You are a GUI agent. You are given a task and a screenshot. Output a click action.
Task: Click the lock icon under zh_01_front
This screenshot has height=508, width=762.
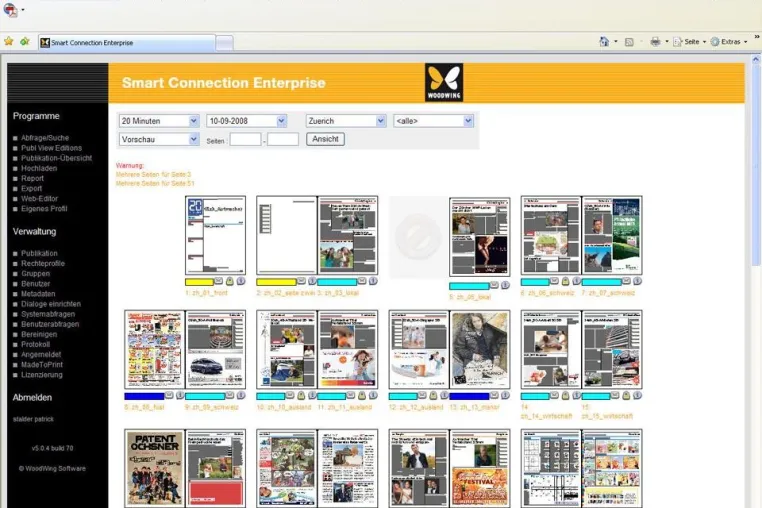pyautogui.click(x=230, y=281)
